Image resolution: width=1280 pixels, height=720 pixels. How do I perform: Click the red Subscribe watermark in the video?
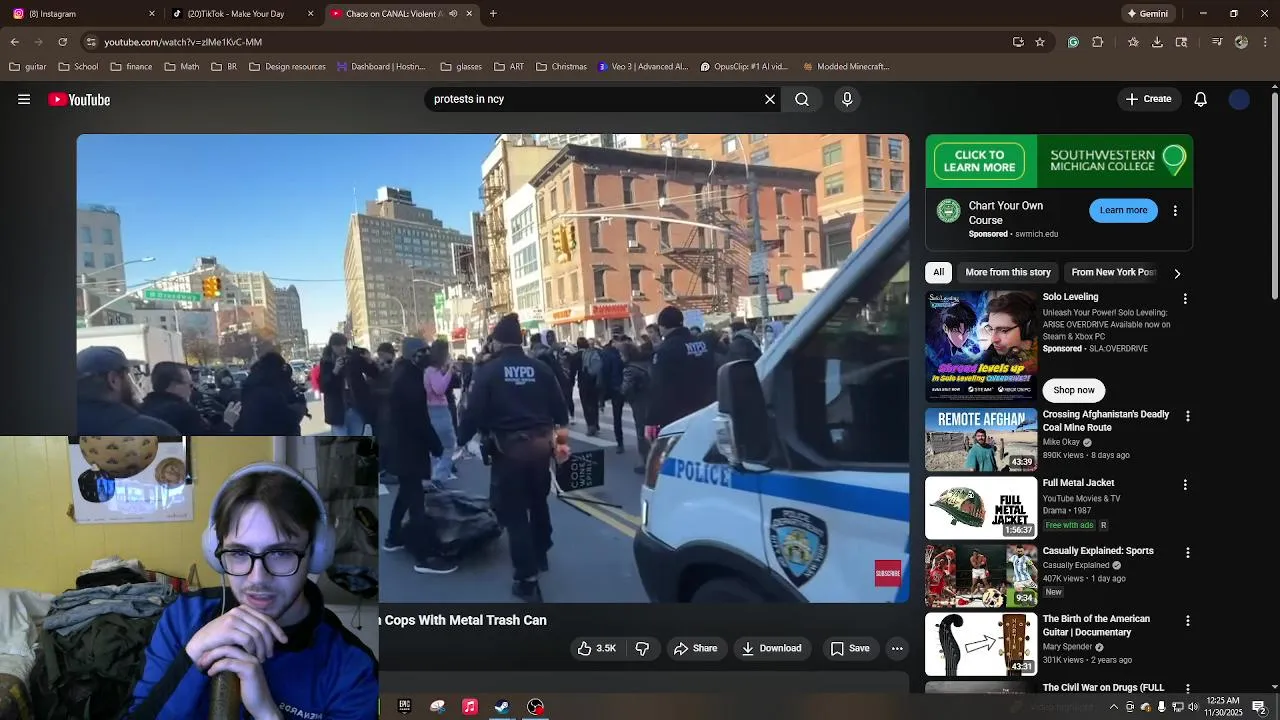tap(888, 573)
